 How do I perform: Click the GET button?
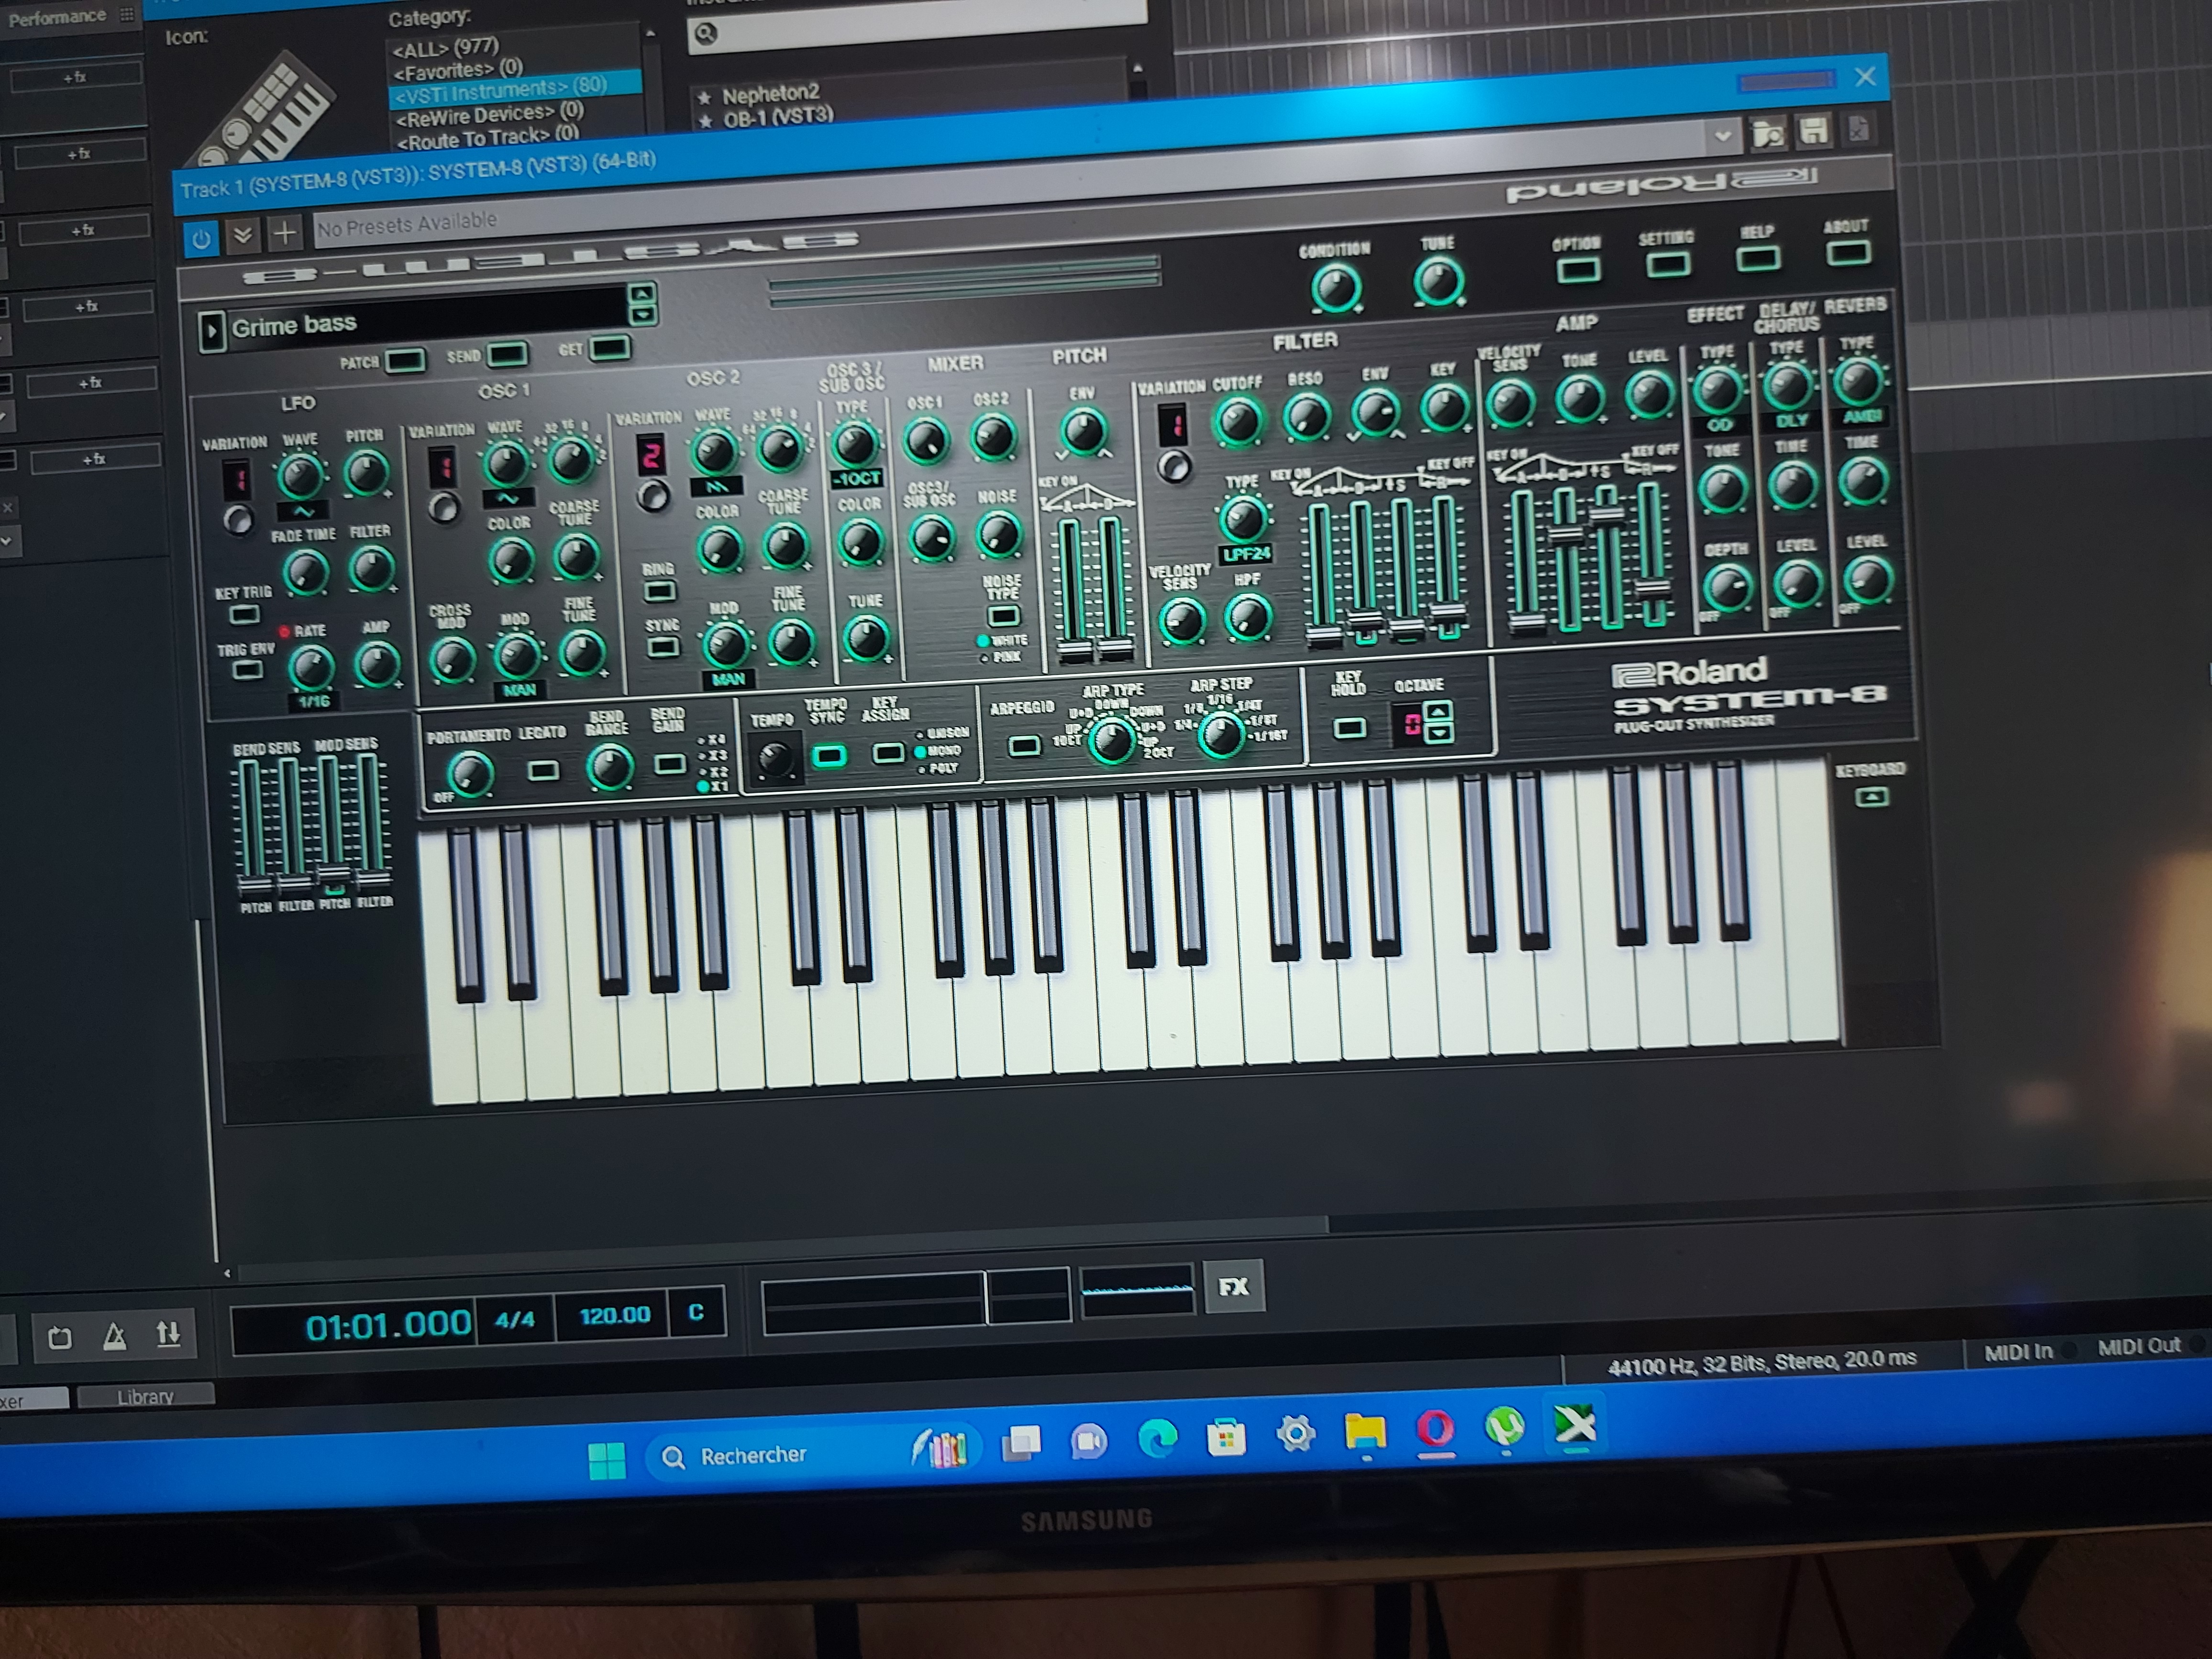[x=609, y=348]
